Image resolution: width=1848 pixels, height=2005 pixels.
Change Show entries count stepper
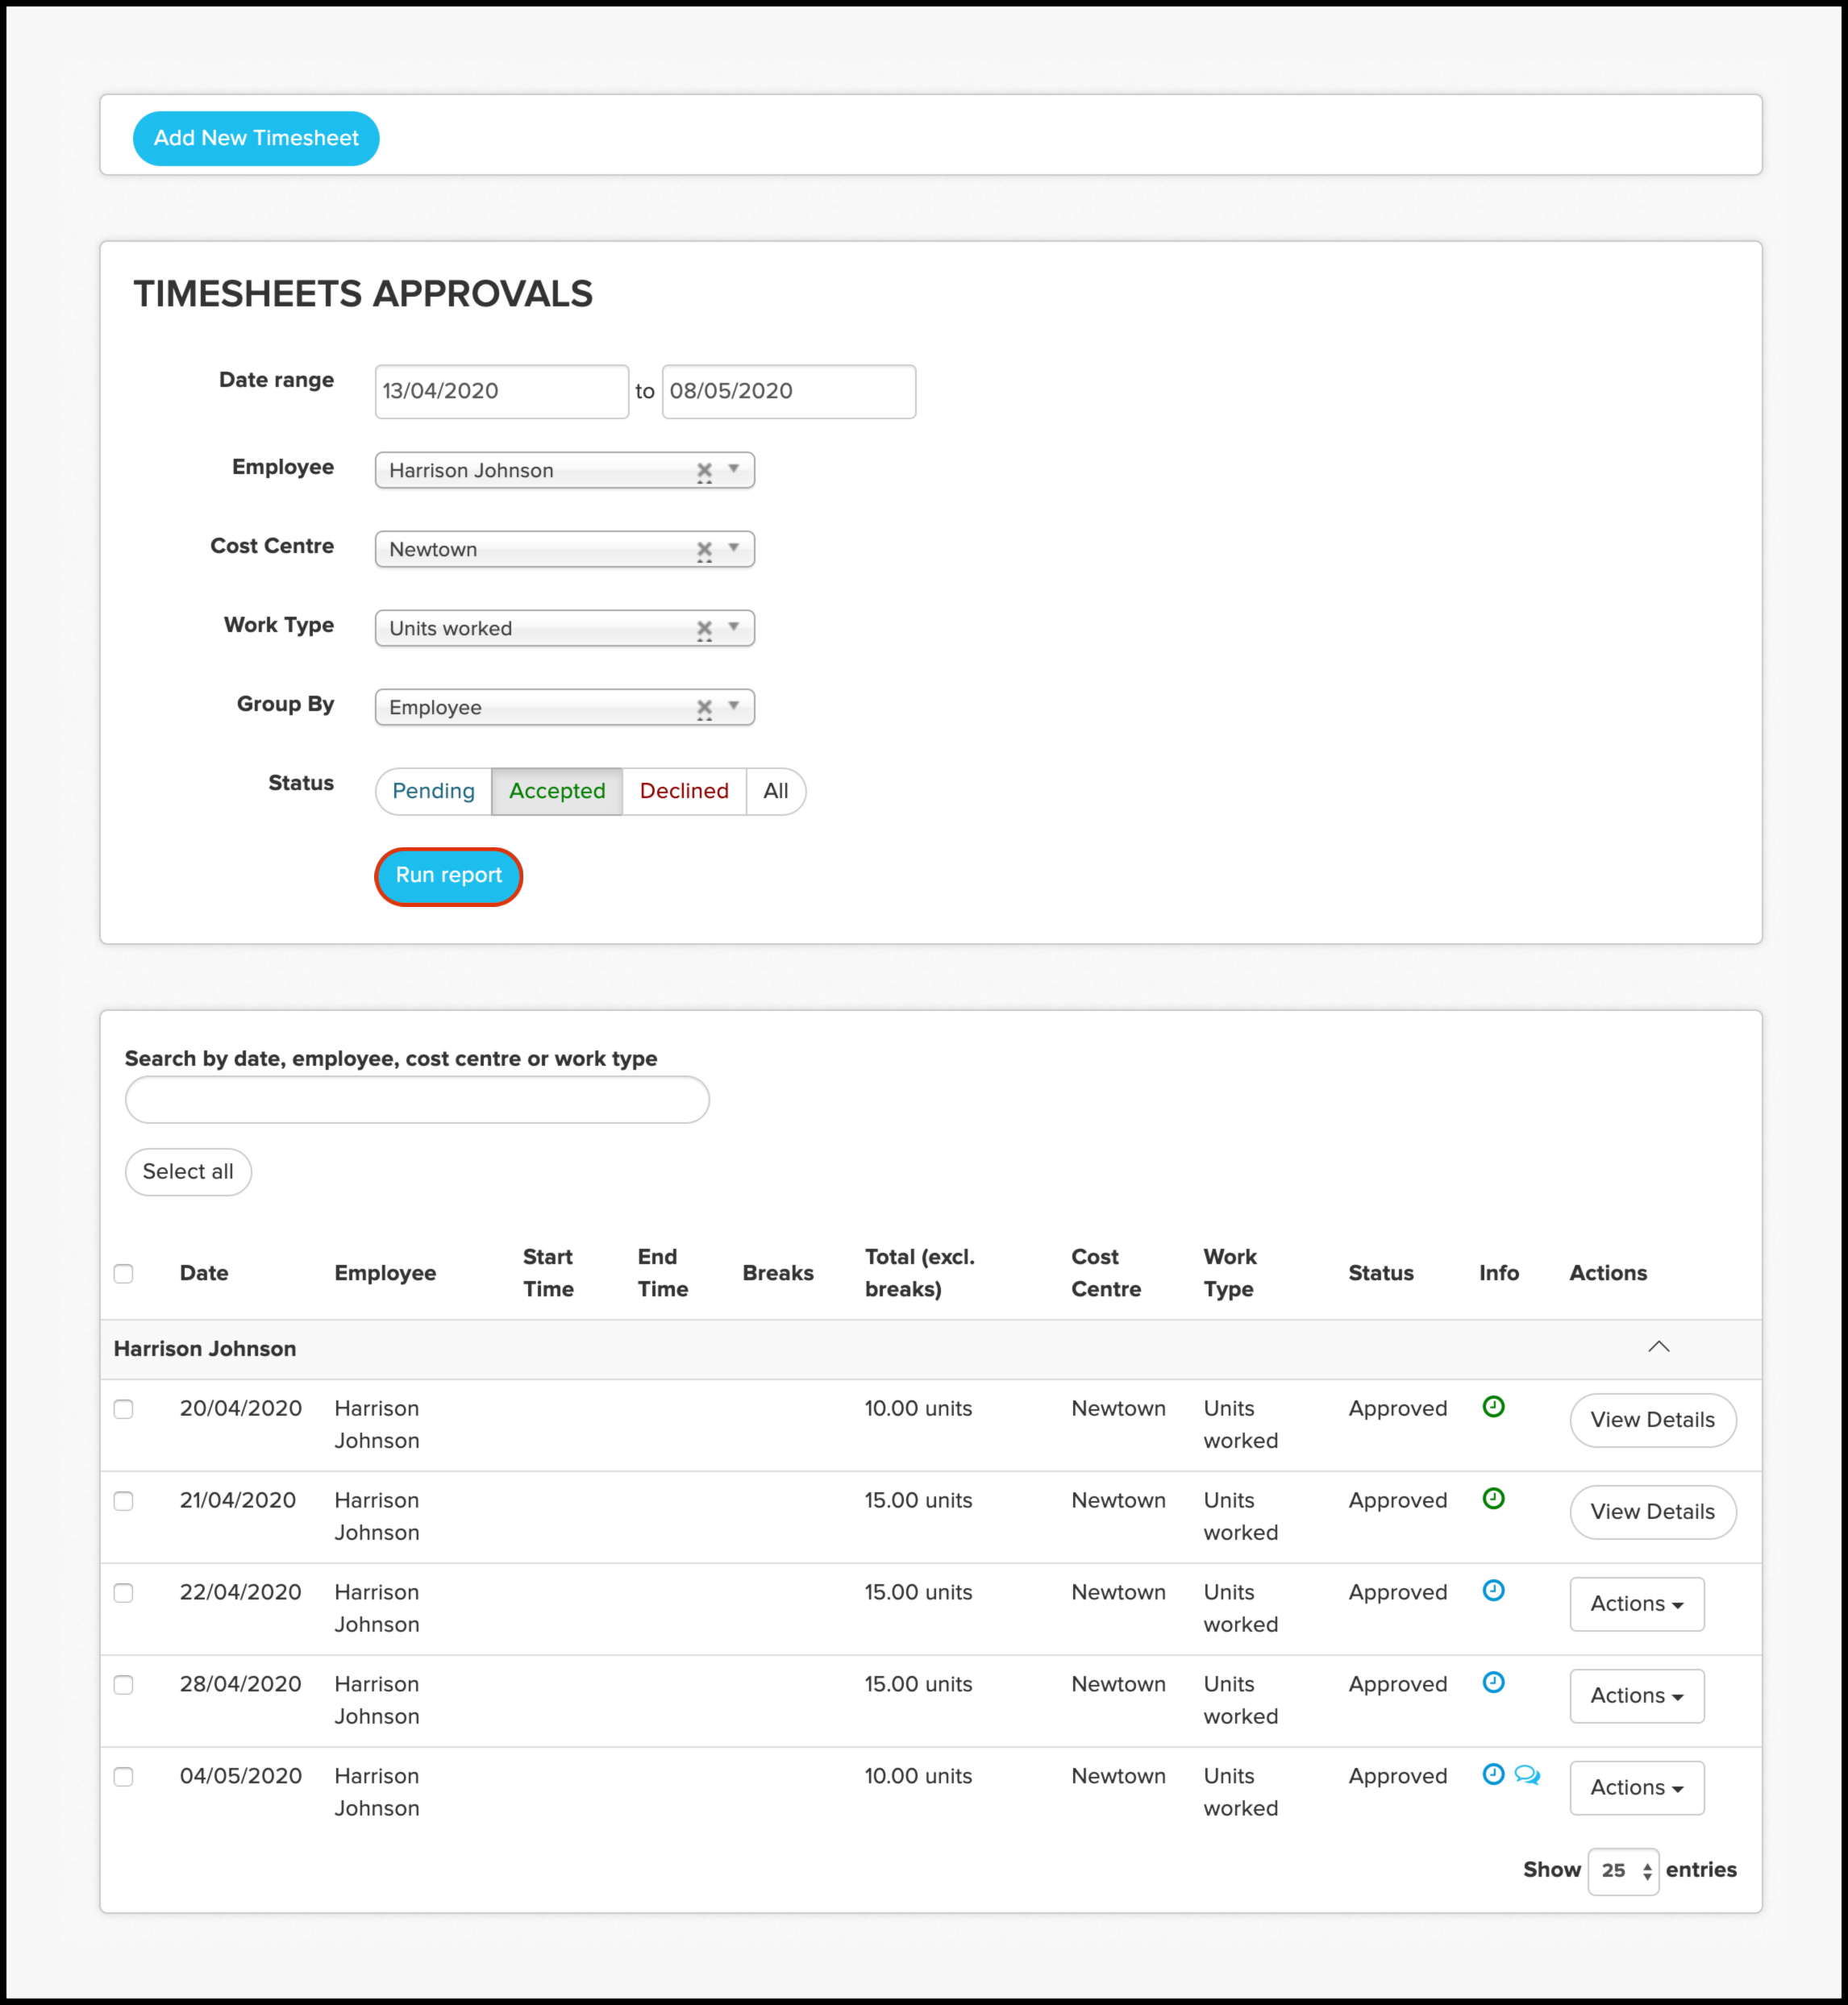click(x=1623, y=1871)
